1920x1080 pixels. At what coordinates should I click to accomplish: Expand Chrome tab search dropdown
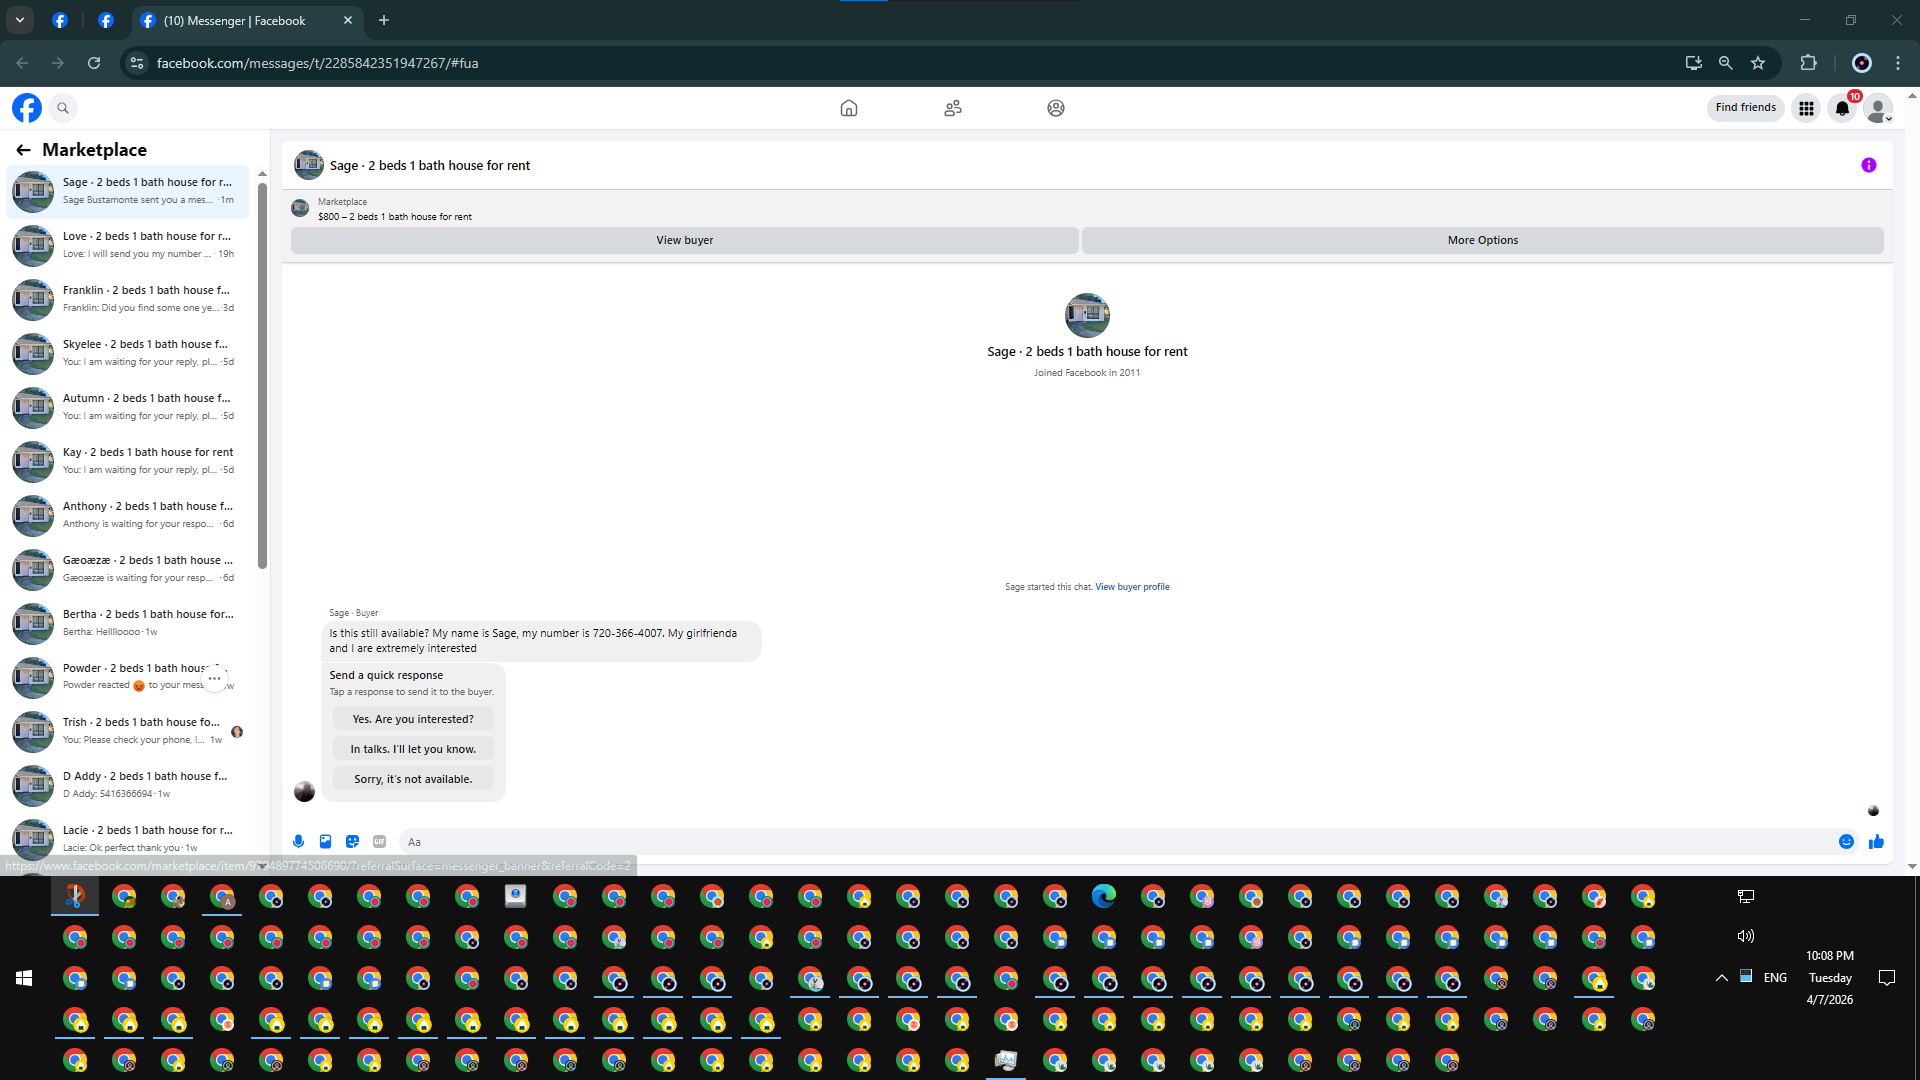20,20
